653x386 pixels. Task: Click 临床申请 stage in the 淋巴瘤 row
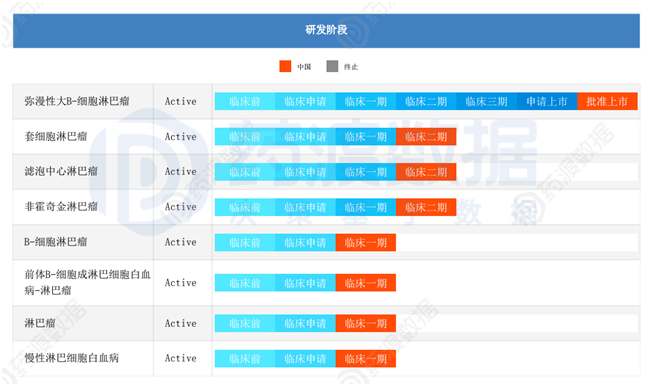point(305,323)
